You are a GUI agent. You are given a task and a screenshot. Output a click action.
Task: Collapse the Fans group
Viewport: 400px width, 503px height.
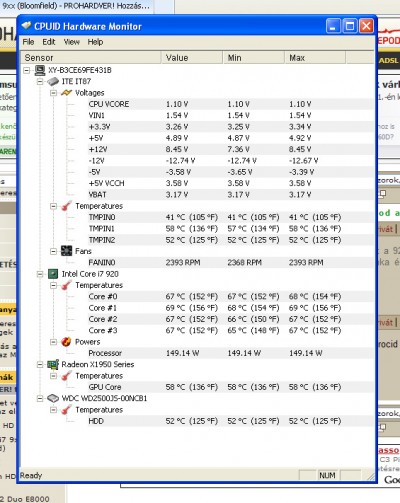tap(53, 251)
